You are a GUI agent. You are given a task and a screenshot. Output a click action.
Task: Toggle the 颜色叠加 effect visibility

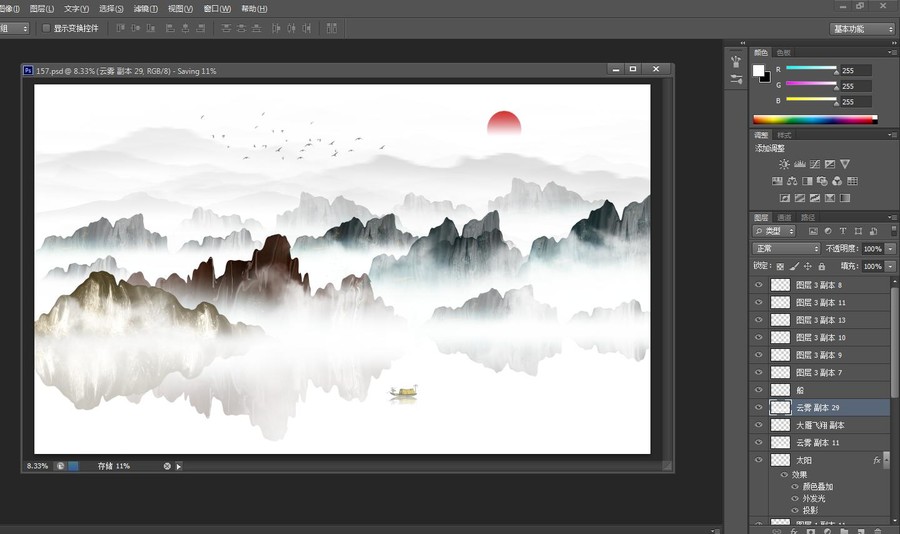795,486
